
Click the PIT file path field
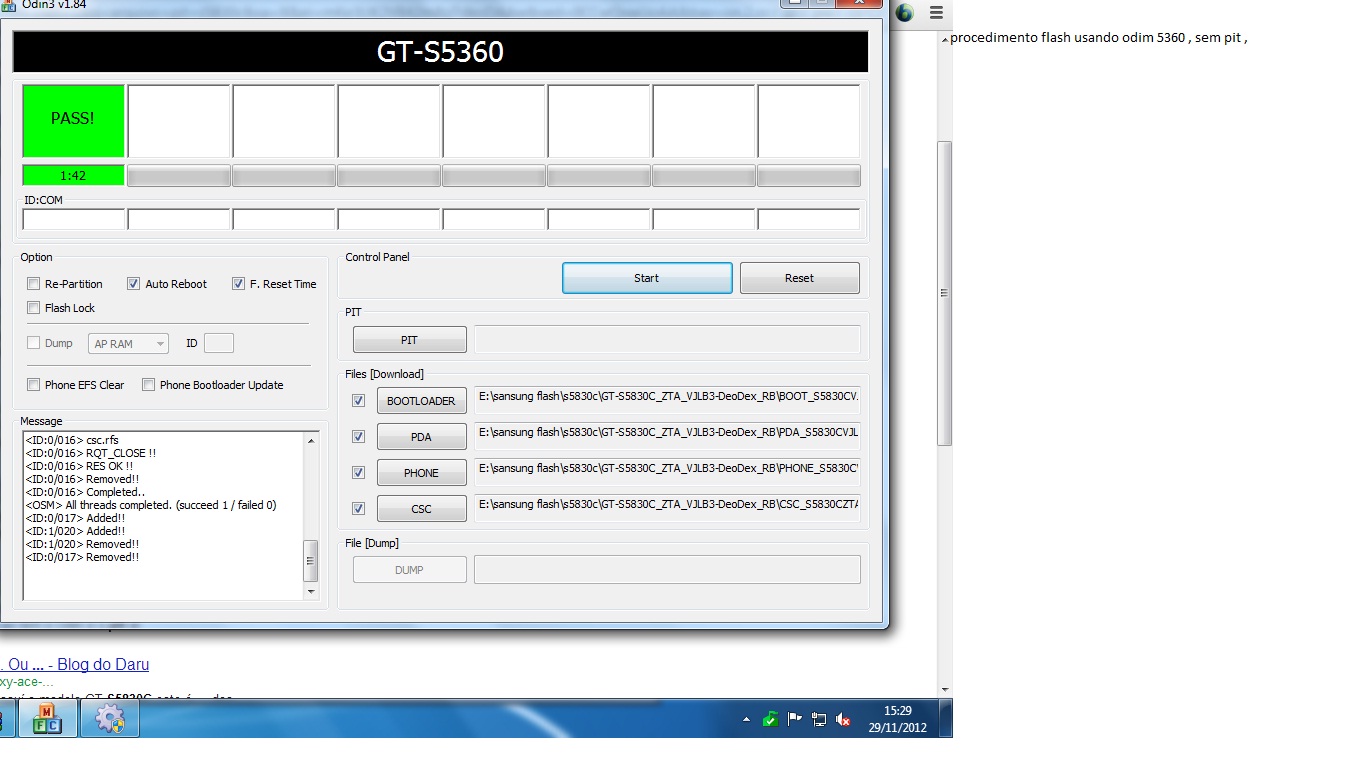click(x=667, y=340)
